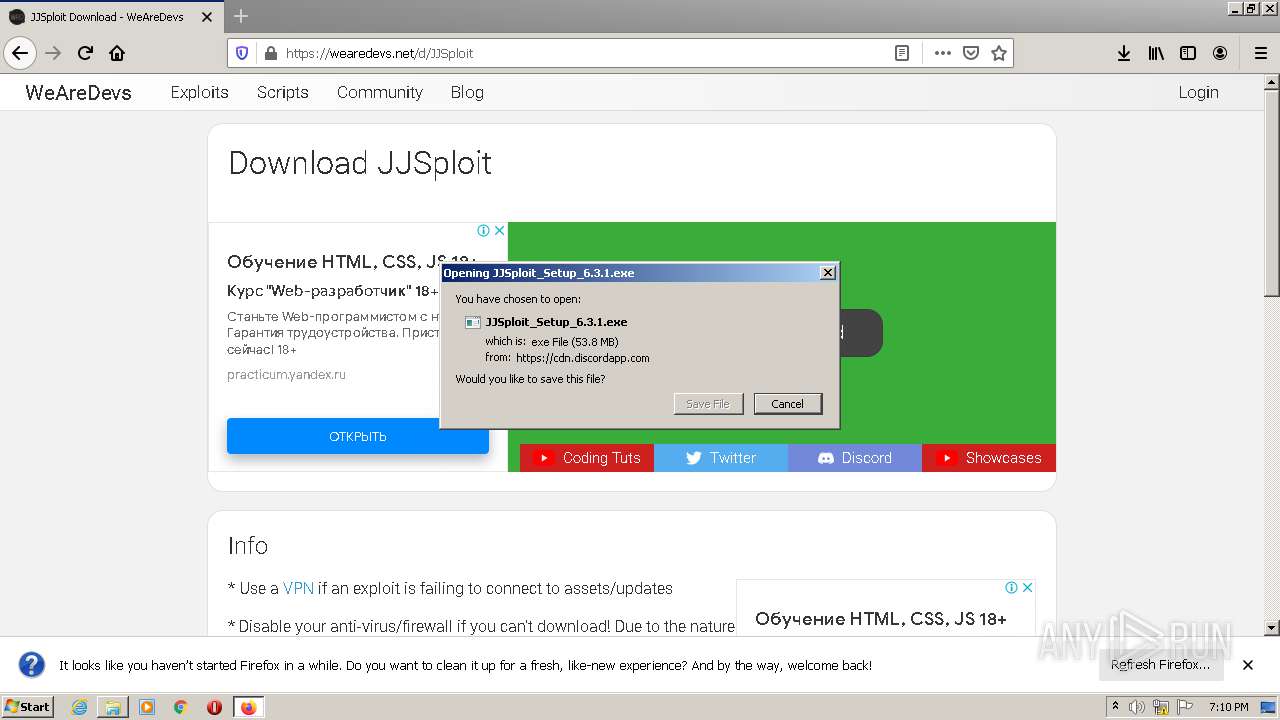Switch to Firefox taskbar button
Screen dimensions: 1280x720
pyautogui.click(x=248, y=707)
